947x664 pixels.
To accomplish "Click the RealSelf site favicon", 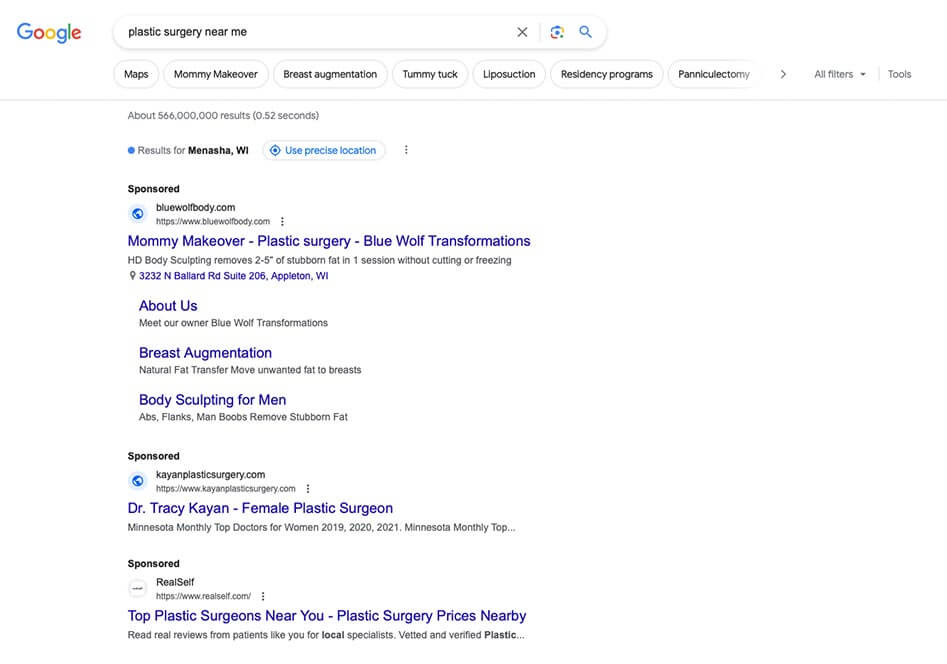I will [138, 589].
